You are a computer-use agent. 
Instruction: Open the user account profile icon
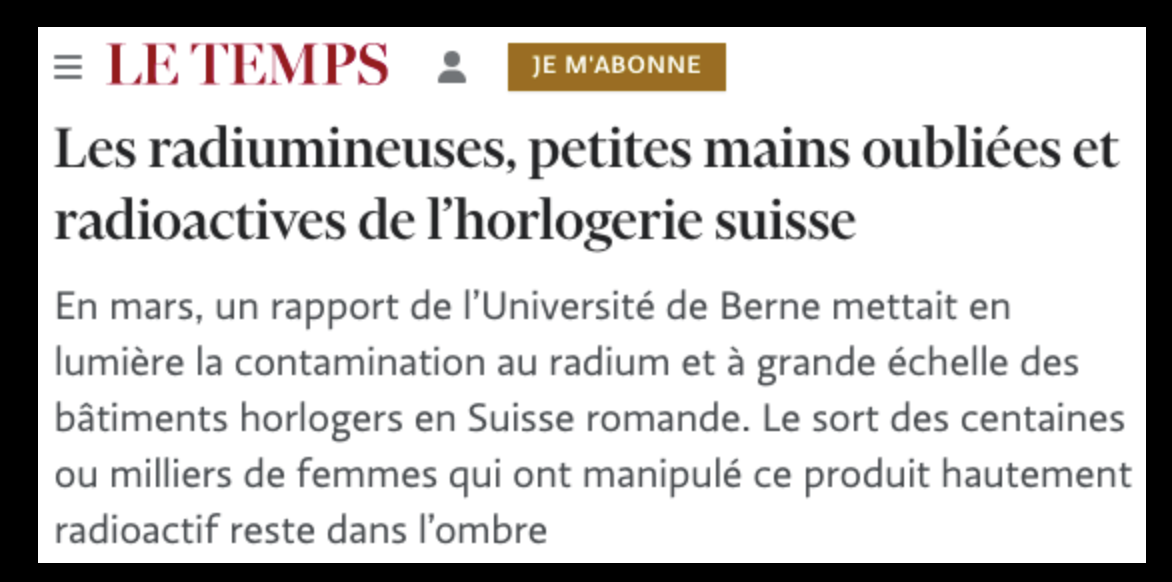[x=452, y=67]
